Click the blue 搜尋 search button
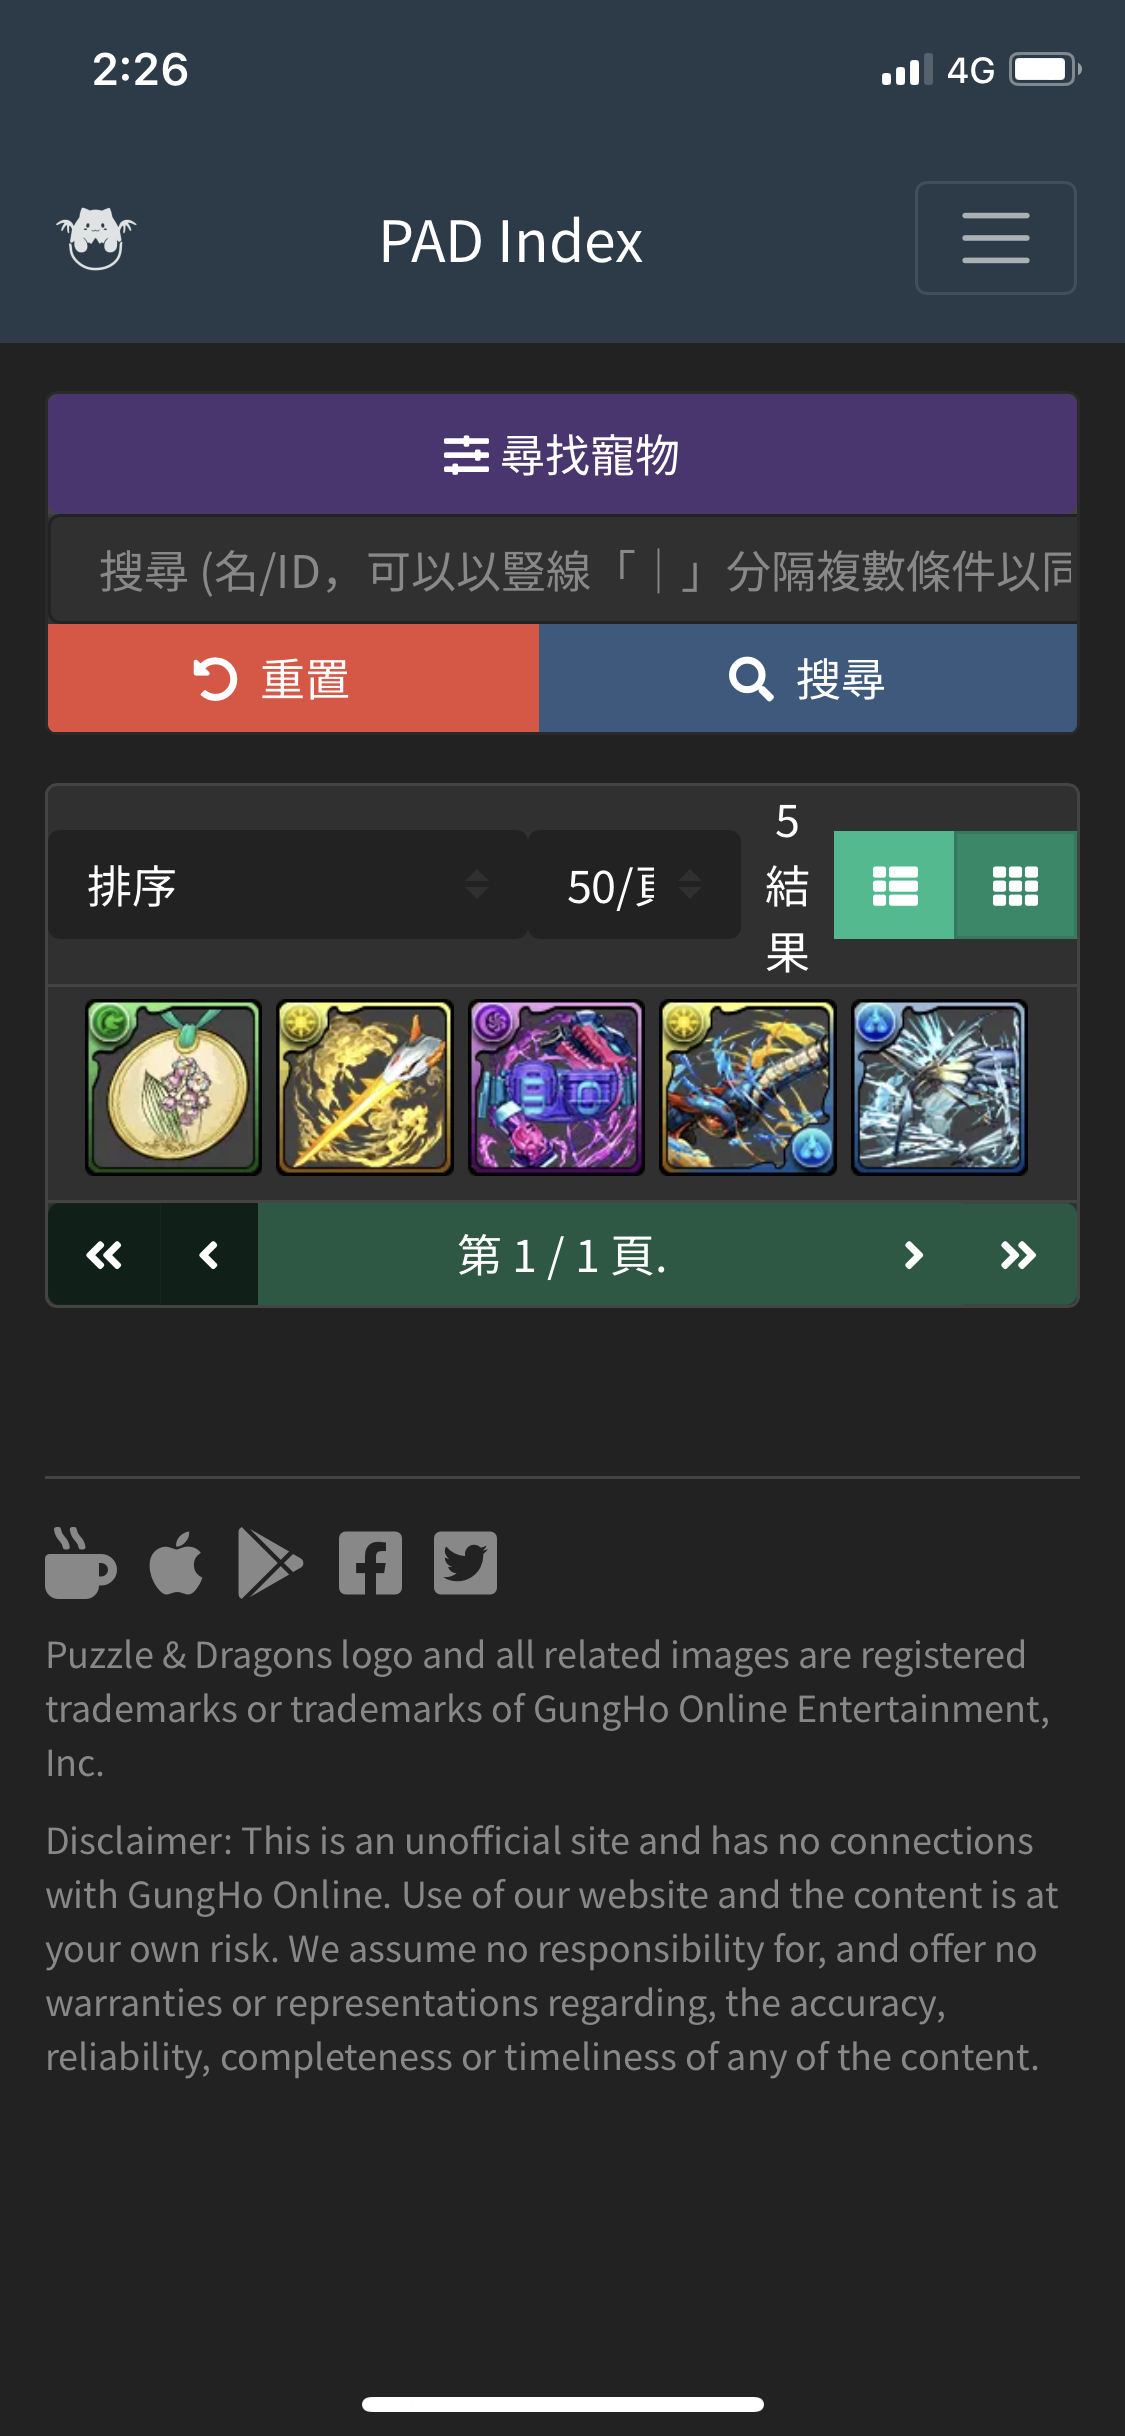Screen dimensions: 1125x2436 pos(808,679)
